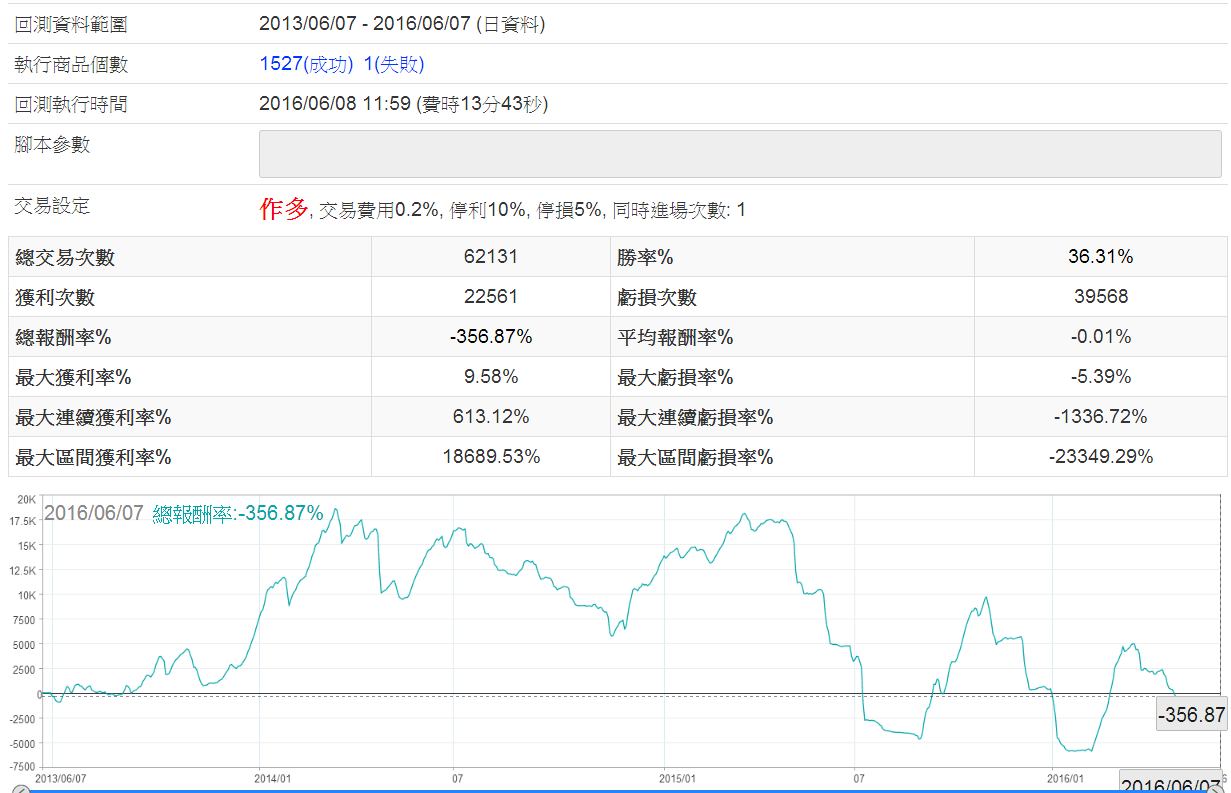Click the 2016/01 label on the time axis
This screenshot has width=1231, height=793.
coord(1065,777)
